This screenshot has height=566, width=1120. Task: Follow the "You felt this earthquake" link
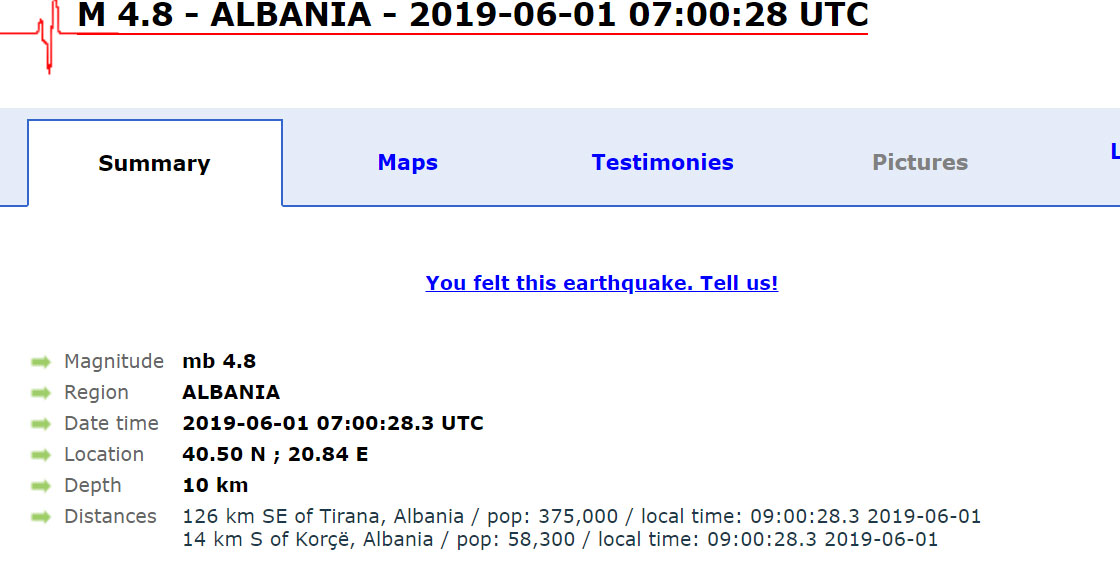point(602,283)
